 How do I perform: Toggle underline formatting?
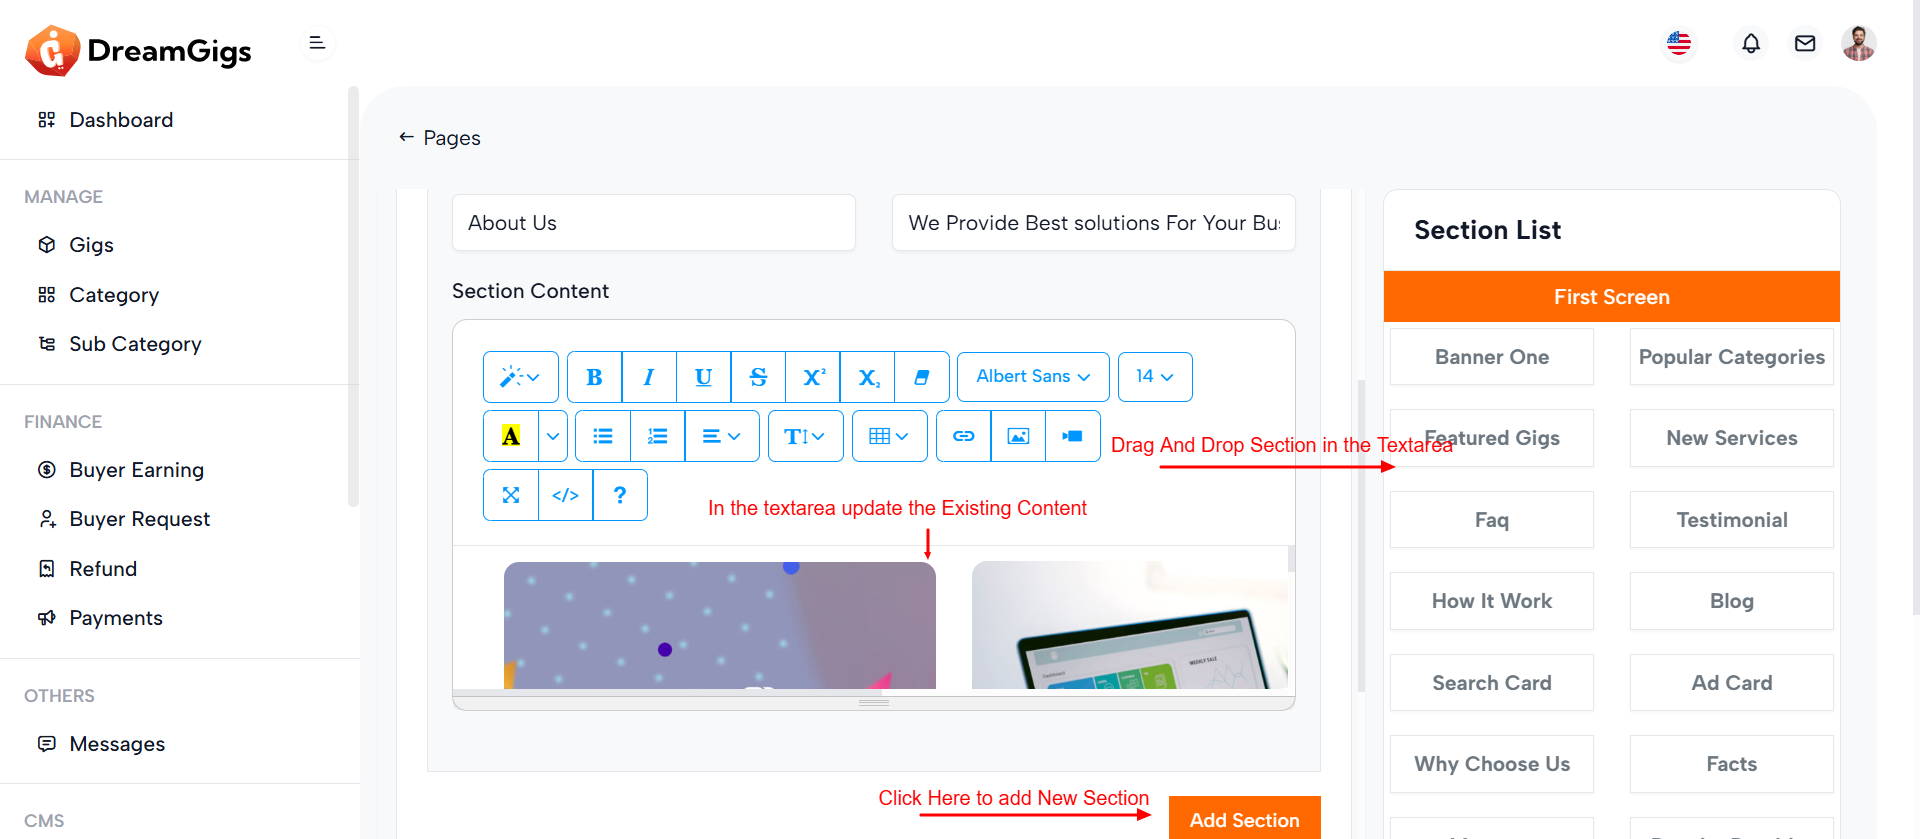click(703, 377)
